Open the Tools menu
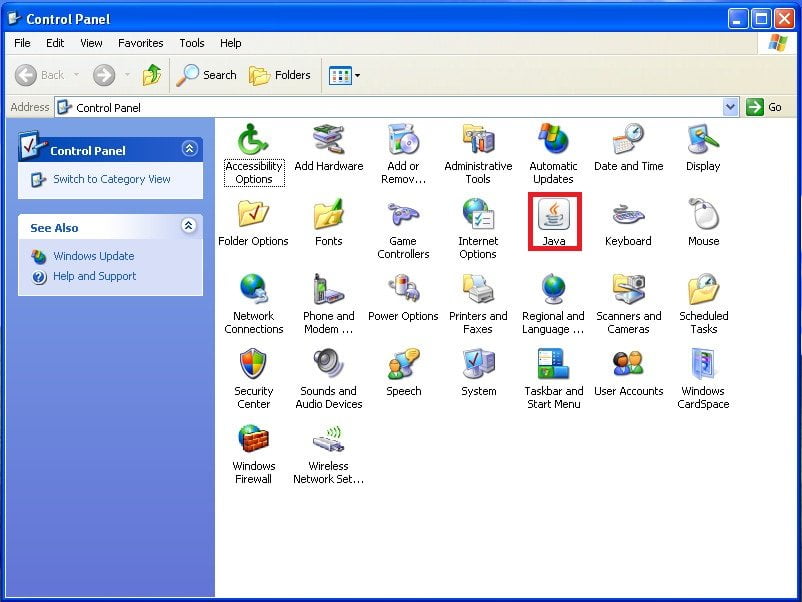Image resolution: width=802 pixels, height=602 pixels. [x=192, y=43]
